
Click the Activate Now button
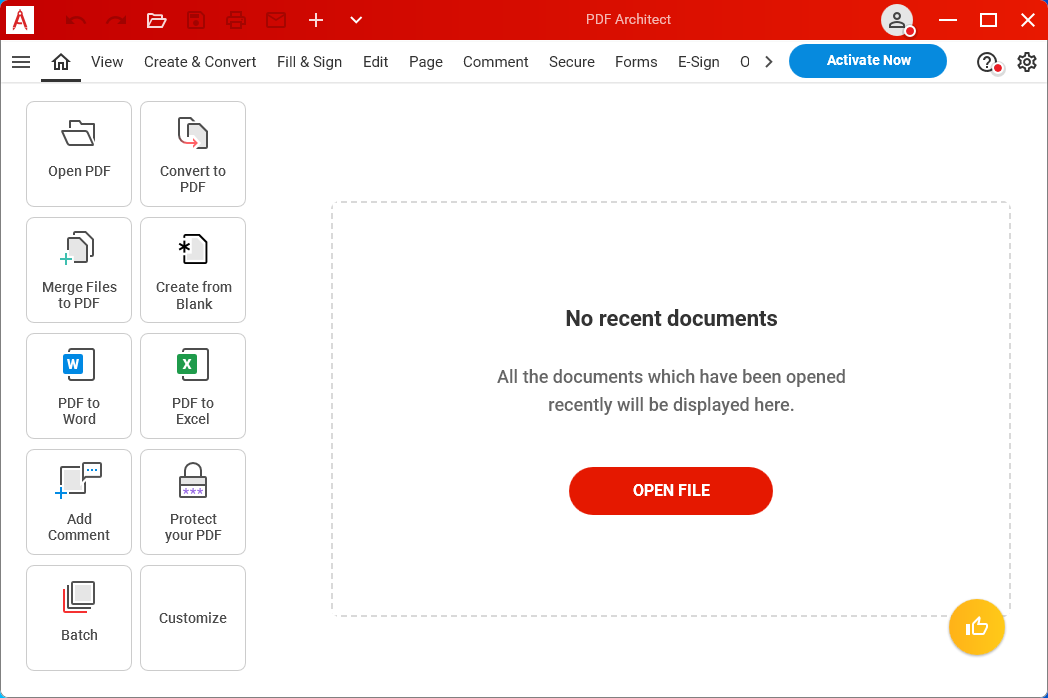pyautogui.click(x=867, y=60)
